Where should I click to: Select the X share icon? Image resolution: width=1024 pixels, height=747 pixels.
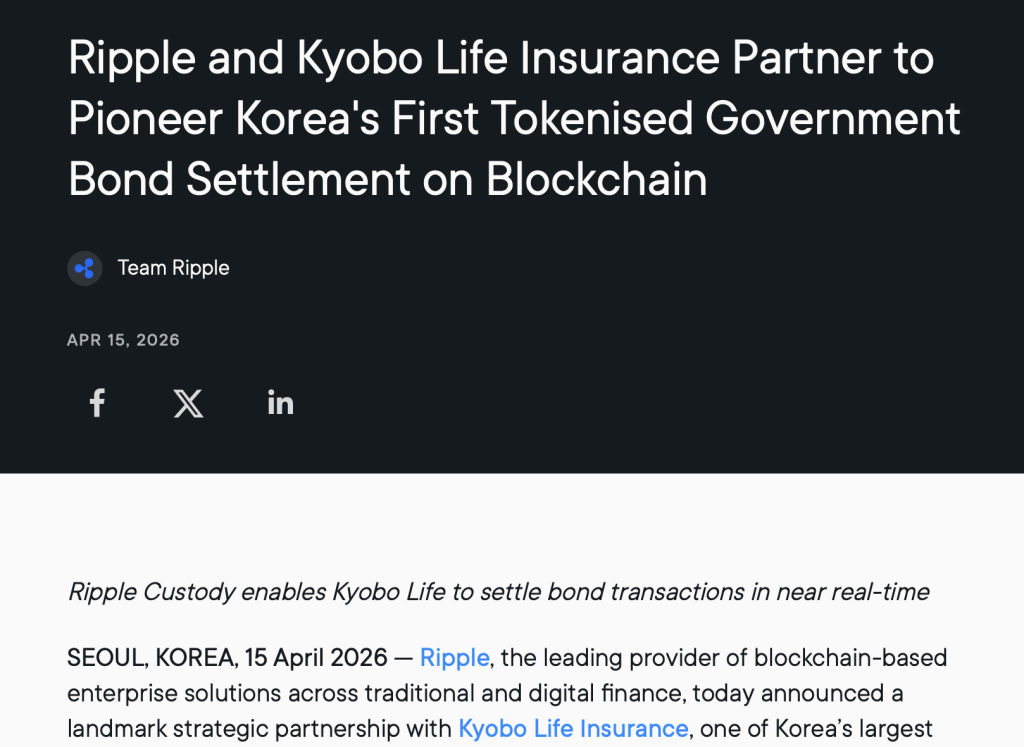(x=188, y=402)
